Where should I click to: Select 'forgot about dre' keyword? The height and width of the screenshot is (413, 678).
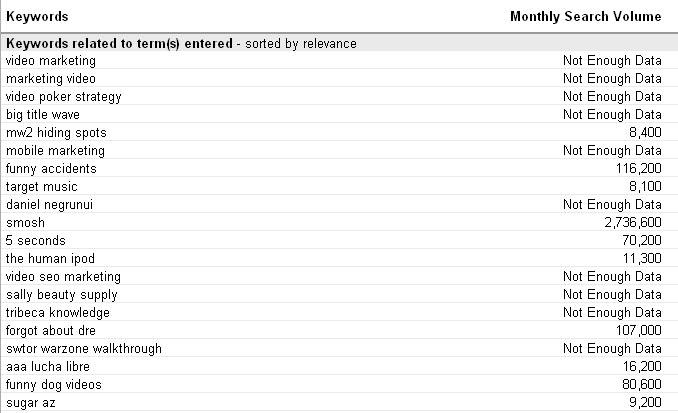[54, 330]
